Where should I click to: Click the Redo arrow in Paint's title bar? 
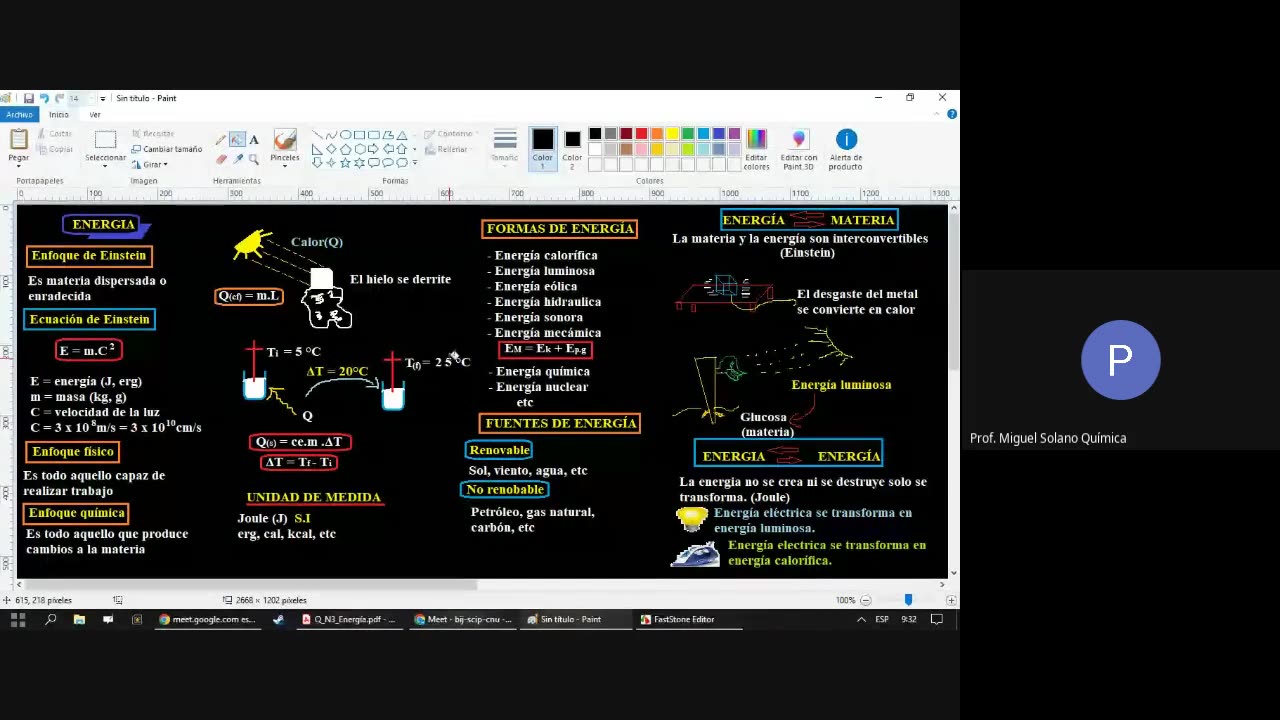coord(59,98)
